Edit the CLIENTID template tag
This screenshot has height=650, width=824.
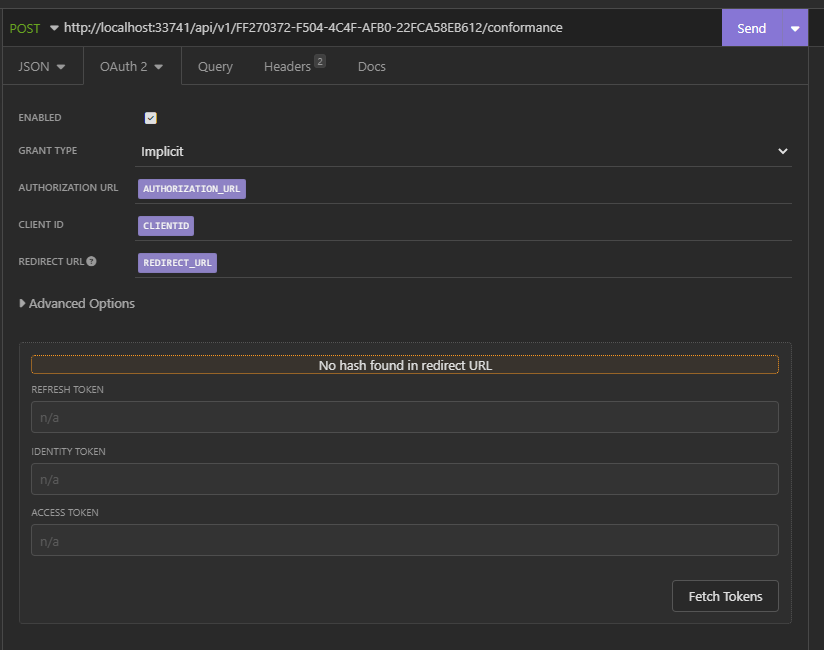pyautogui.click(x=165, y=225)
